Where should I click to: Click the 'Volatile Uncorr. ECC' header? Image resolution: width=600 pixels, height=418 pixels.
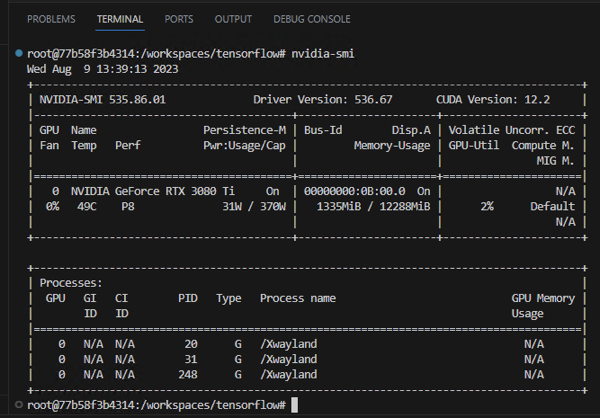(512, 130)
